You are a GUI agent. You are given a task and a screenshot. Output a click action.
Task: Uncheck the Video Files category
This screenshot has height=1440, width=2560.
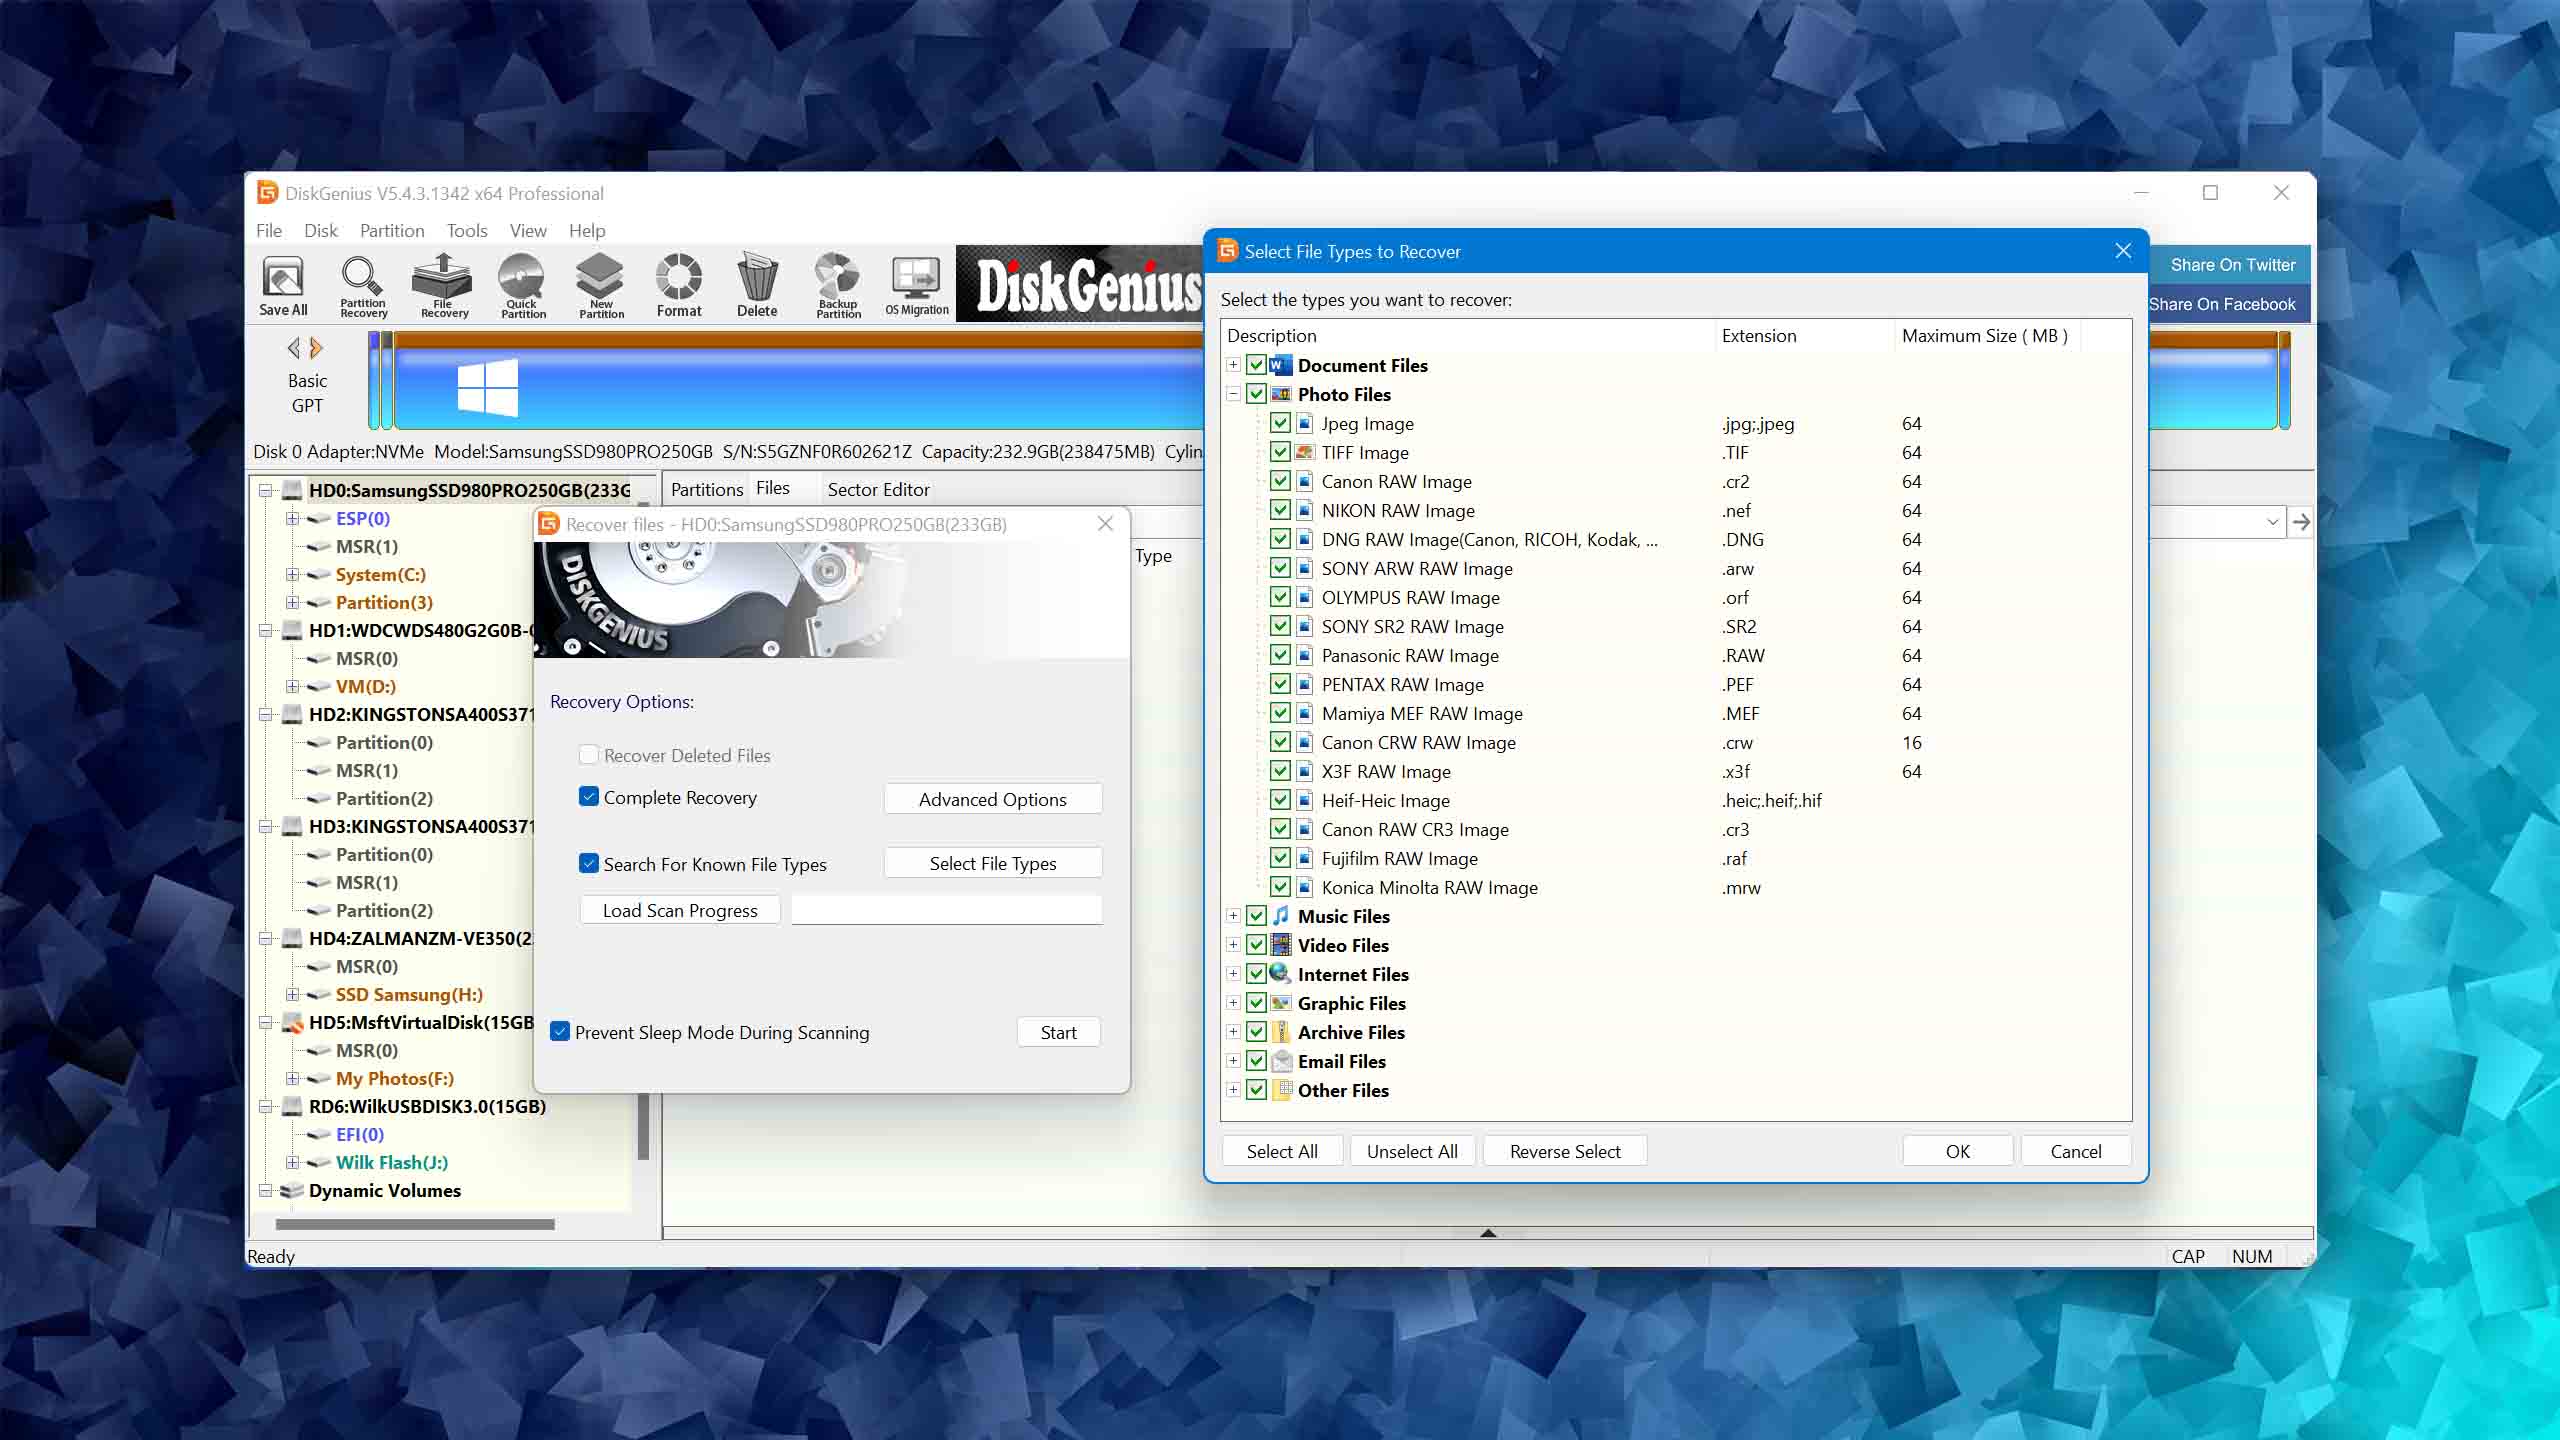[1257, 945]
